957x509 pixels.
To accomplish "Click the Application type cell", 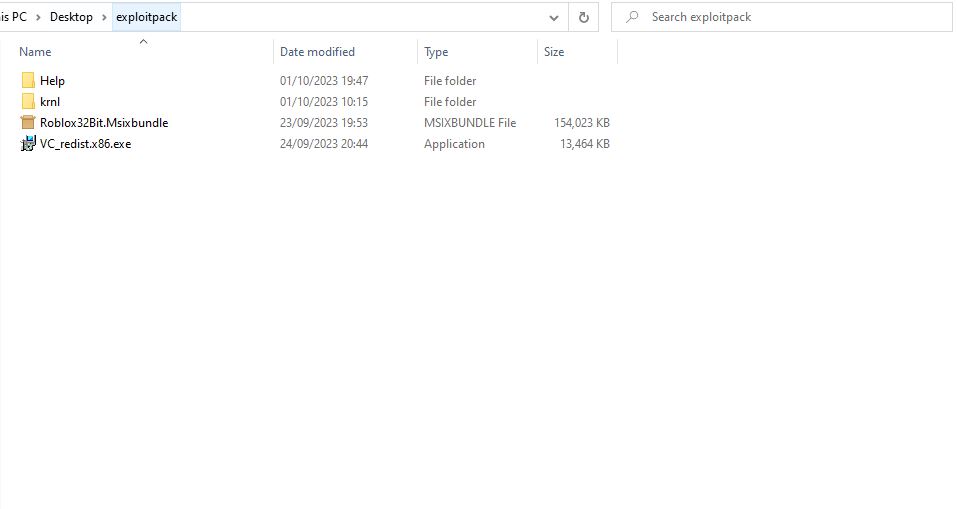I will coord(454,144).
